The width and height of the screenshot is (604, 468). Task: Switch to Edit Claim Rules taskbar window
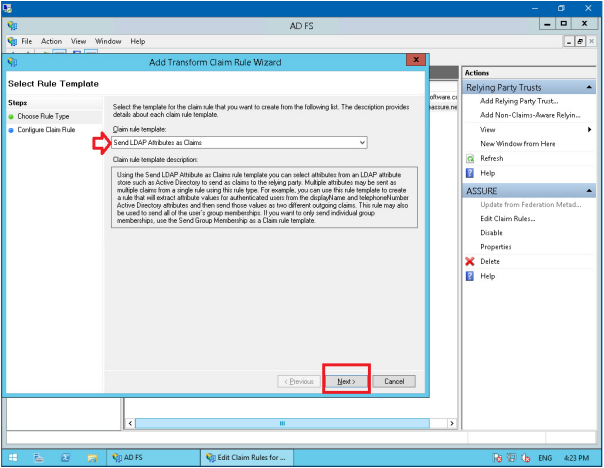pos(246,457)
